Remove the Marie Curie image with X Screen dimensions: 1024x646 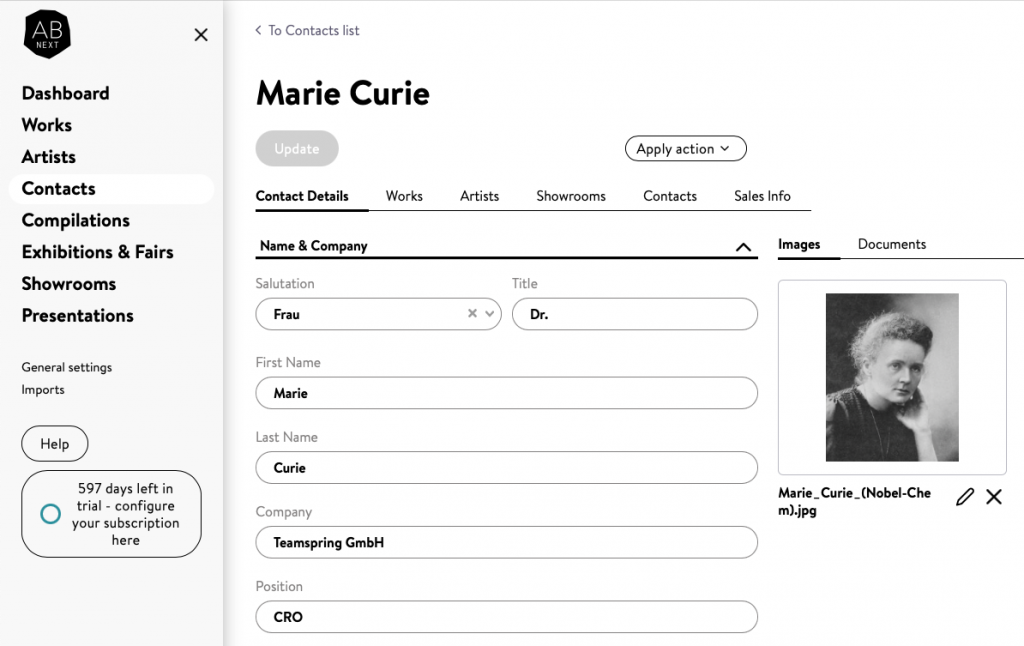(x=994, y=497)
